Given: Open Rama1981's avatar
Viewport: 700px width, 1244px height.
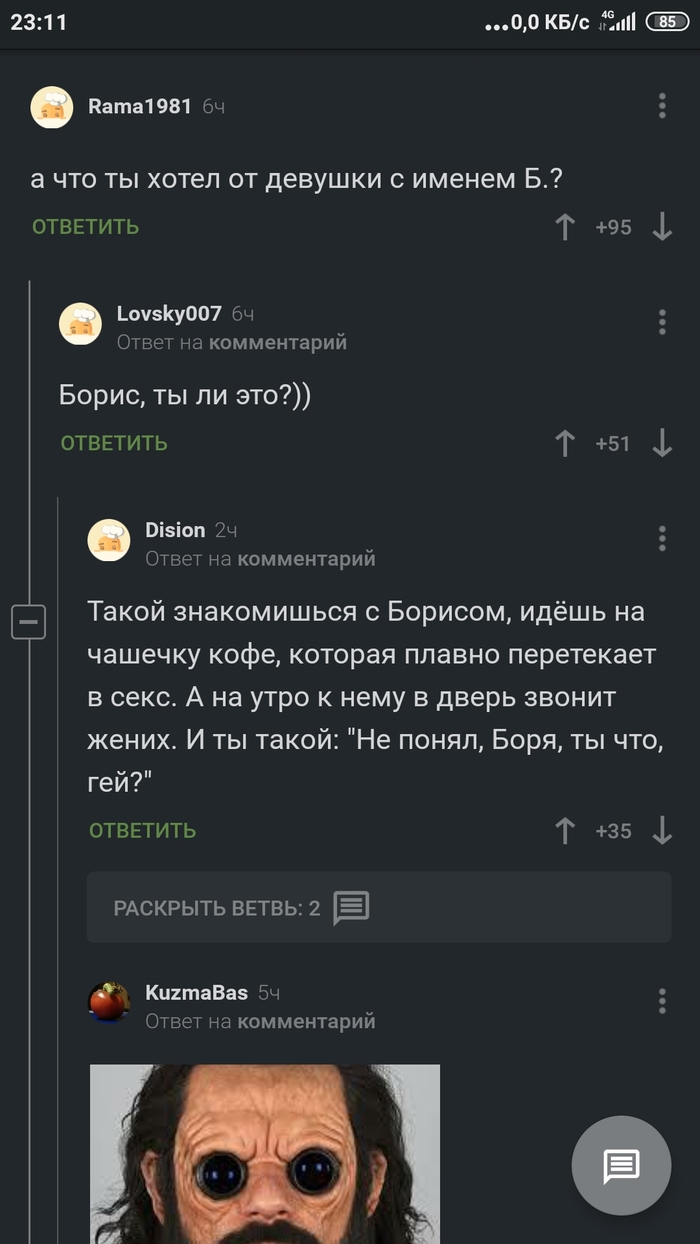Looking at the screenshot, I should click(51, 107).
